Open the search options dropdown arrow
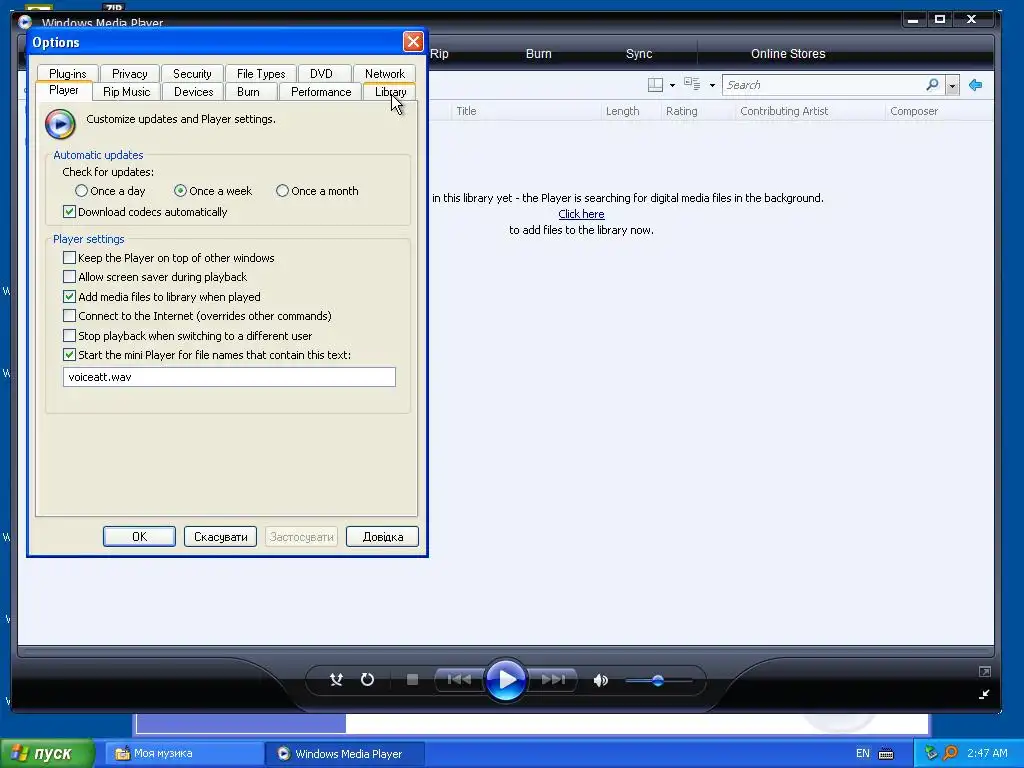The image size is (1024, 768). tap(952, 86)
